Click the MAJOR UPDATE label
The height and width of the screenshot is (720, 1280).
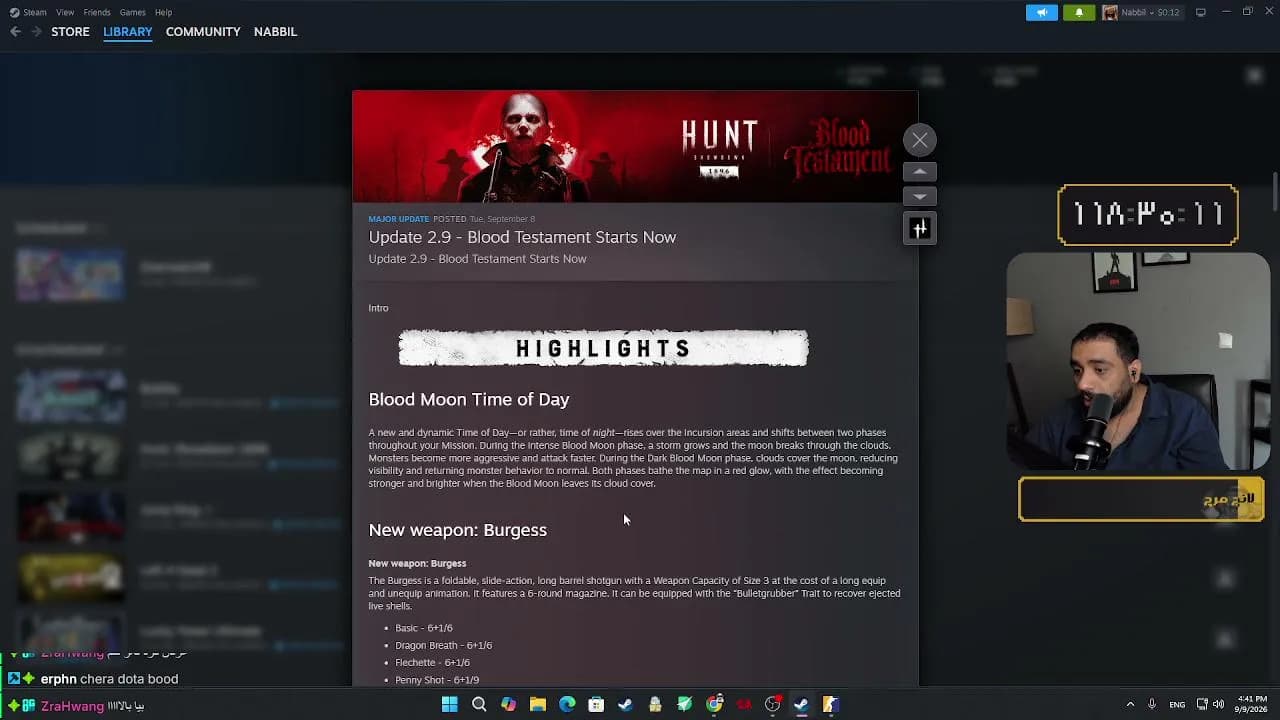click(x=398, y=219)
